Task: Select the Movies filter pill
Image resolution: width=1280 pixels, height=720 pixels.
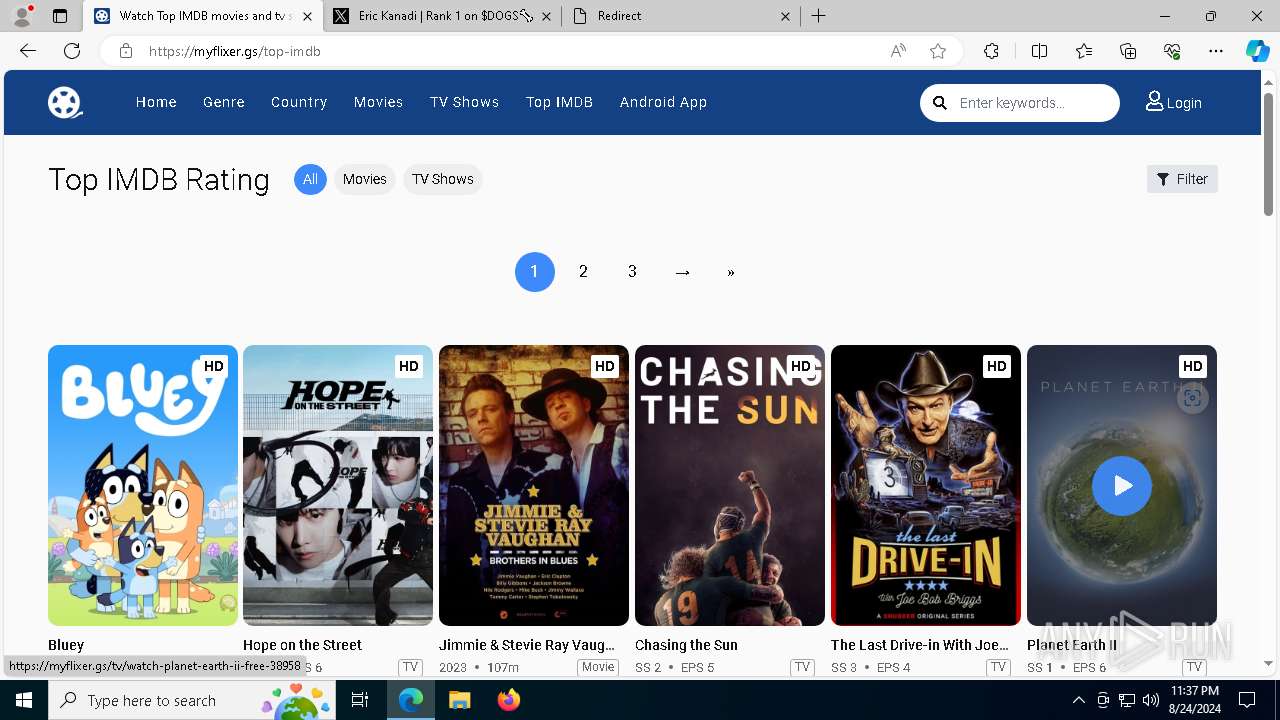Action: 364,179
